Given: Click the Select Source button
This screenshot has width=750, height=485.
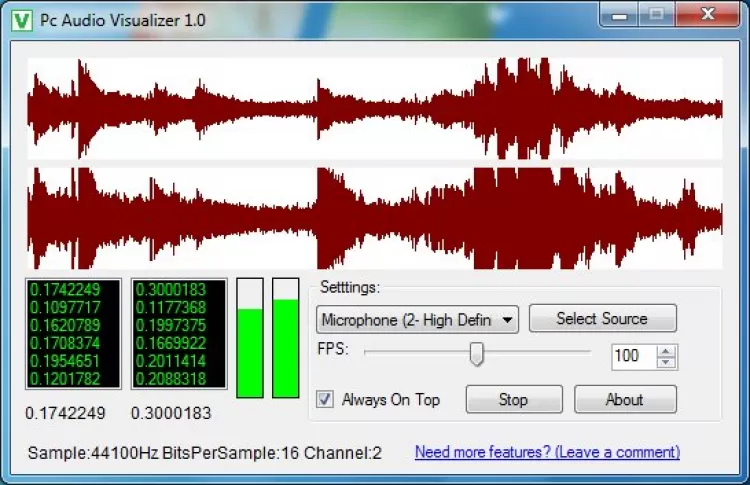Looking at the screenshot, I should point(603,319).
